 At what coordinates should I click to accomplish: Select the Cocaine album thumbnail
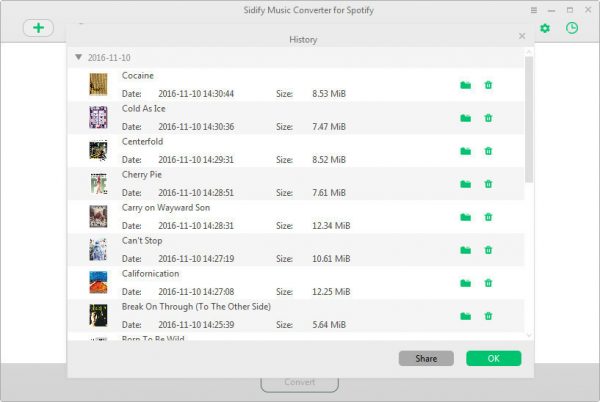98,84
